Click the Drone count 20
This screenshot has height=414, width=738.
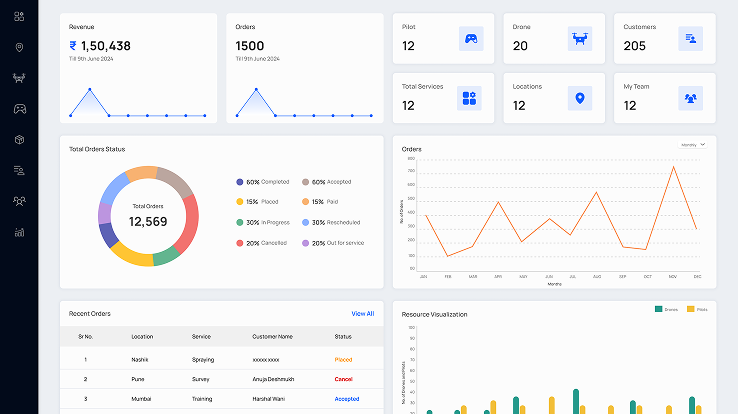click(520, 46)
